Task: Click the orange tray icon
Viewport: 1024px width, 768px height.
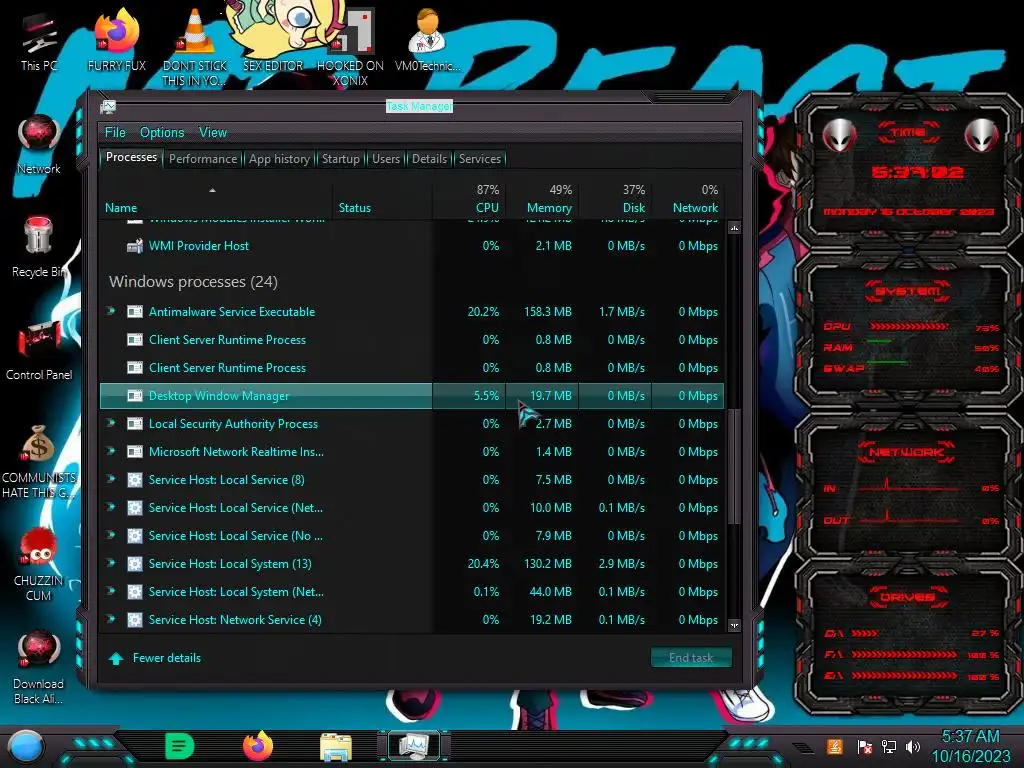Action: [x=835, y=746]
